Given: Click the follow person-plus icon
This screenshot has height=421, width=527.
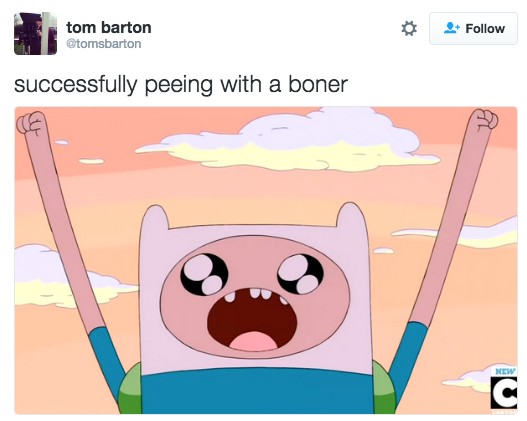Looking at the screenshot, I should point(452,28).
